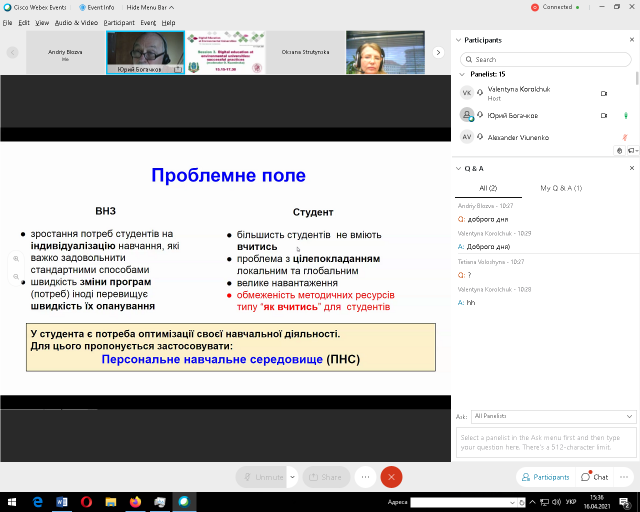Click the Event Info button
Screen dimensions: 640x512
click(99, 7)
